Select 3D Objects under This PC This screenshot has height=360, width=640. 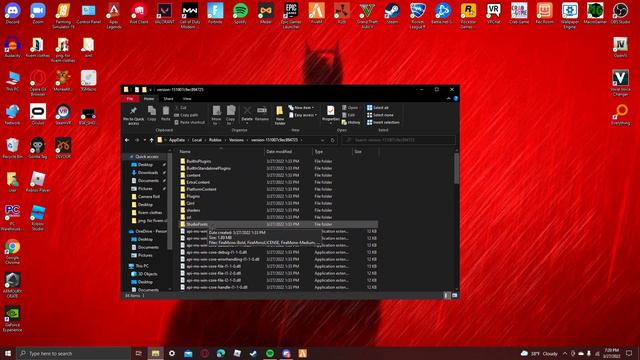coord(147,274)
